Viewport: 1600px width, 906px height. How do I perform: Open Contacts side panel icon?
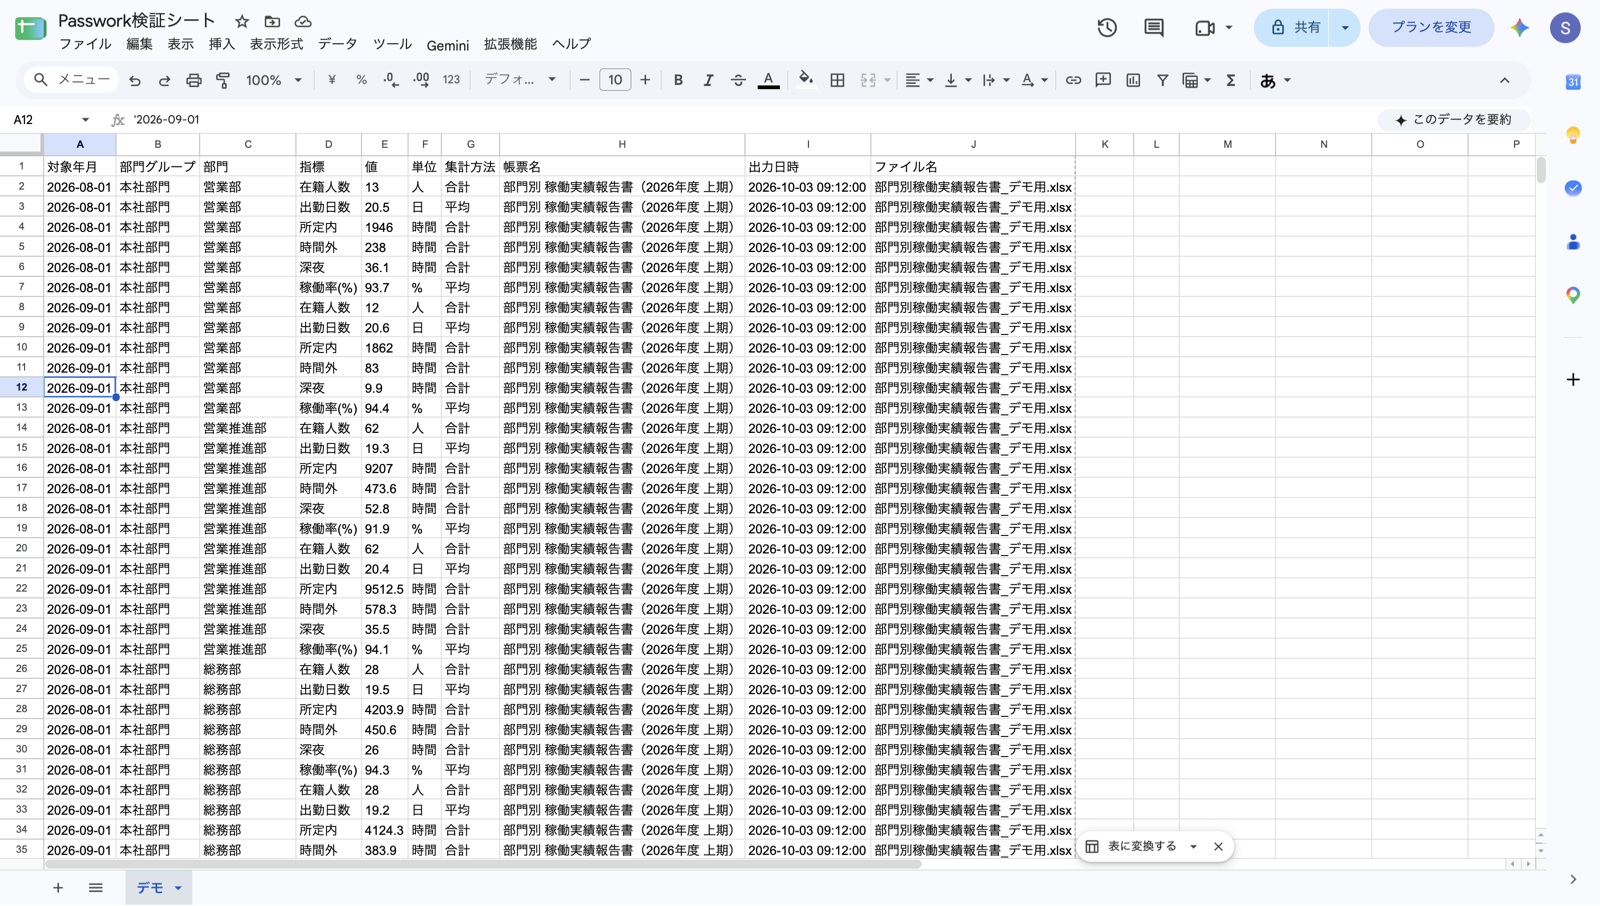1573,242
